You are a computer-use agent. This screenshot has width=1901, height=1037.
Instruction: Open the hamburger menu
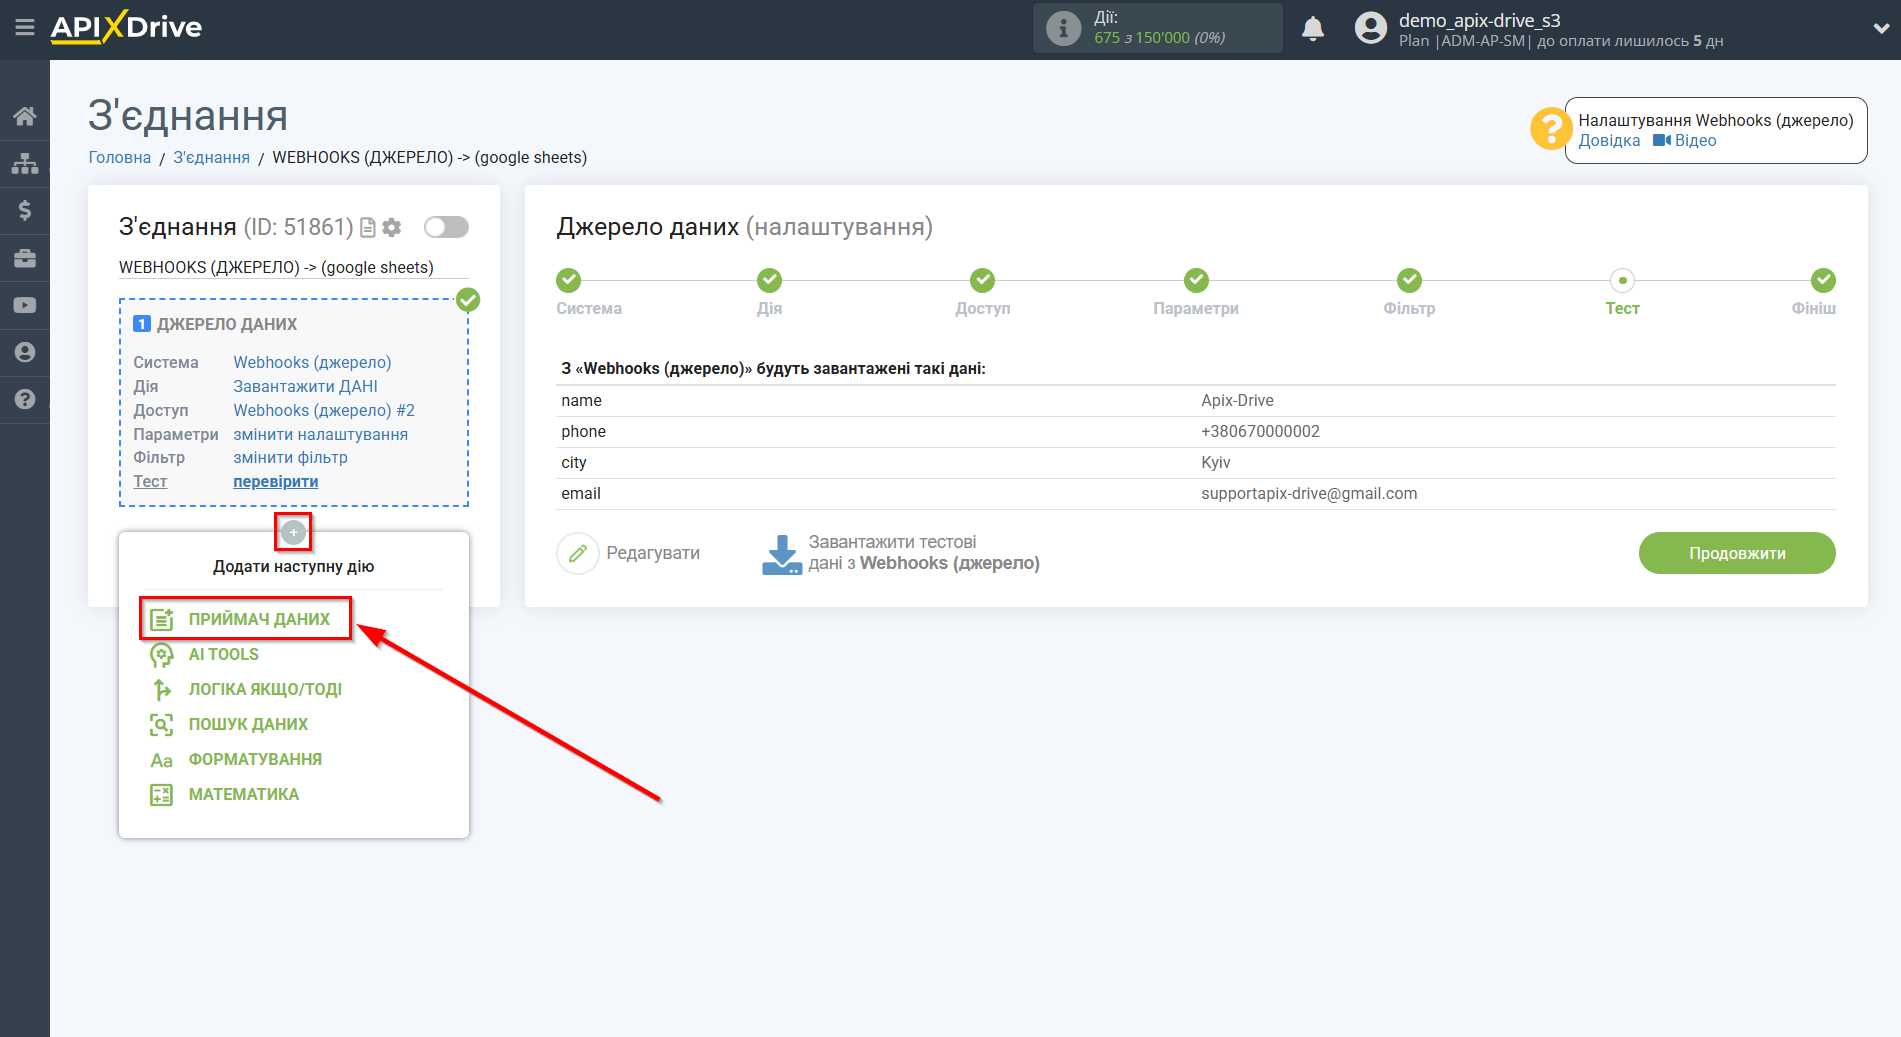tap(25, 27)
